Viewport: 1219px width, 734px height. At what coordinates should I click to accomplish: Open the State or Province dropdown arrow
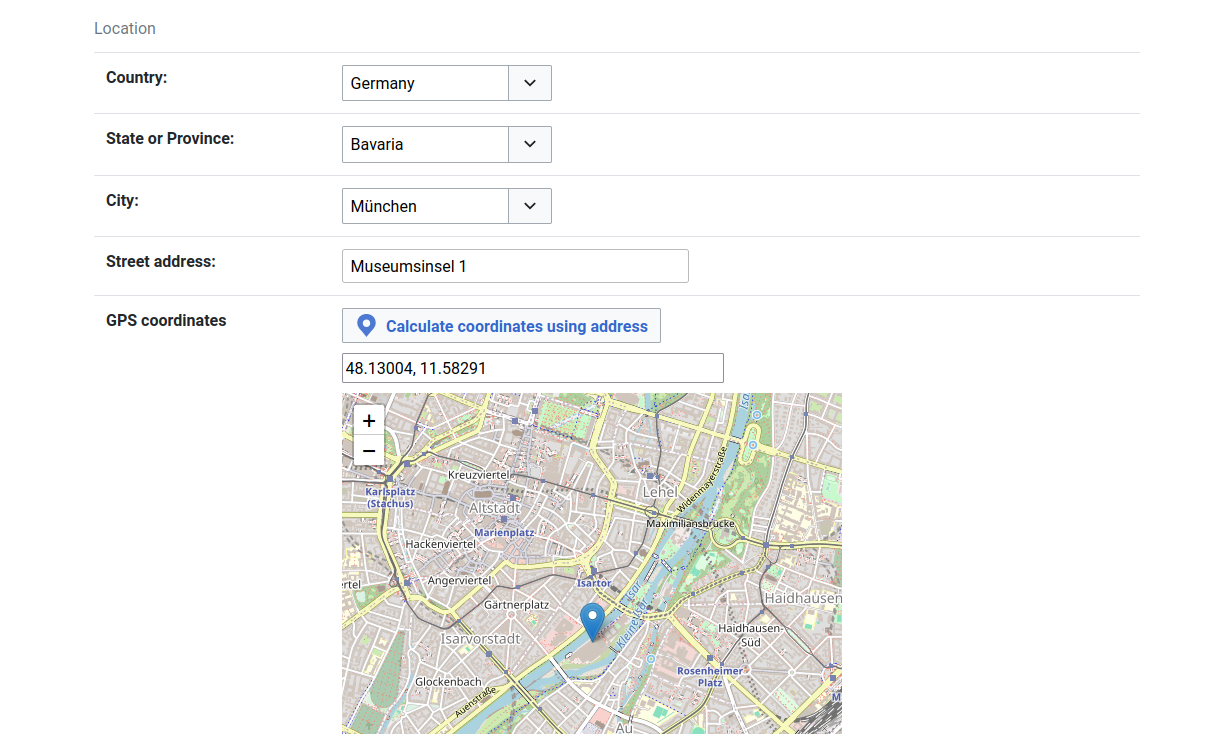point(530,144)
